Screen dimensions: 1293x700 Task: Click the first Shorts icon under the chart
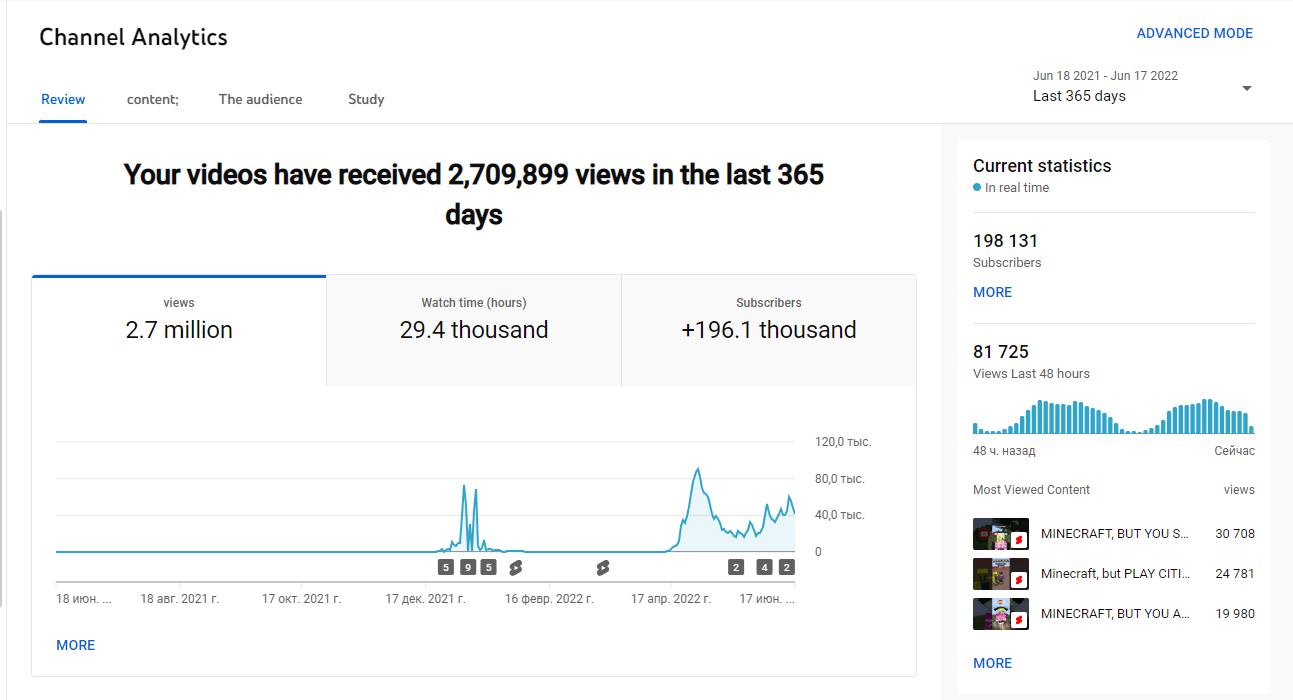tap(516, 568)
